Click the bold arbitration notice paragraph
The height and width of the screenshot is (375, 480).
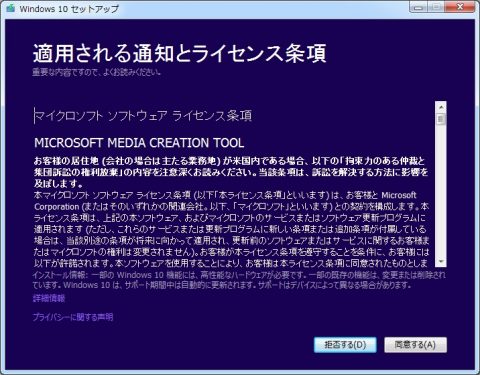click(x=231, y=172)
